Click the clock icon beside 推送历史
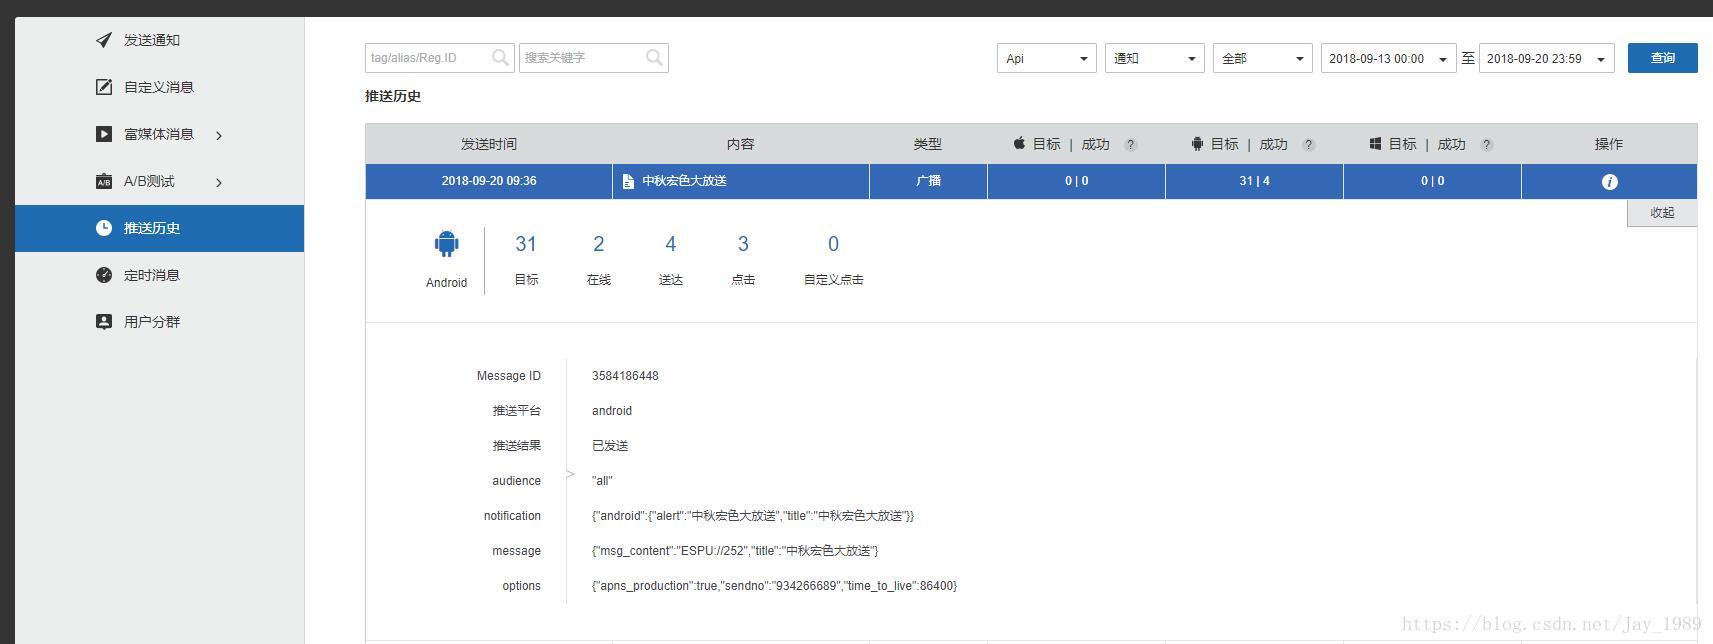 104,228
